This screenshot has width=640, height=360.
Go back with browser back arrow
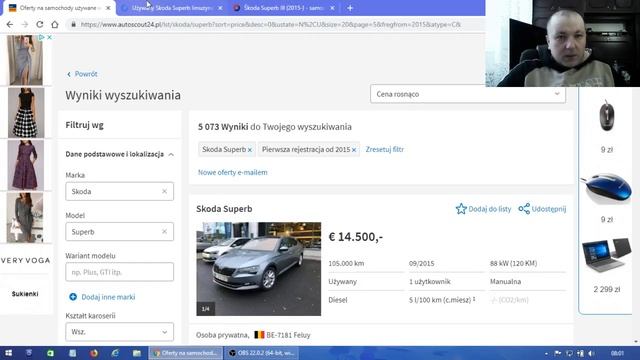10,24
